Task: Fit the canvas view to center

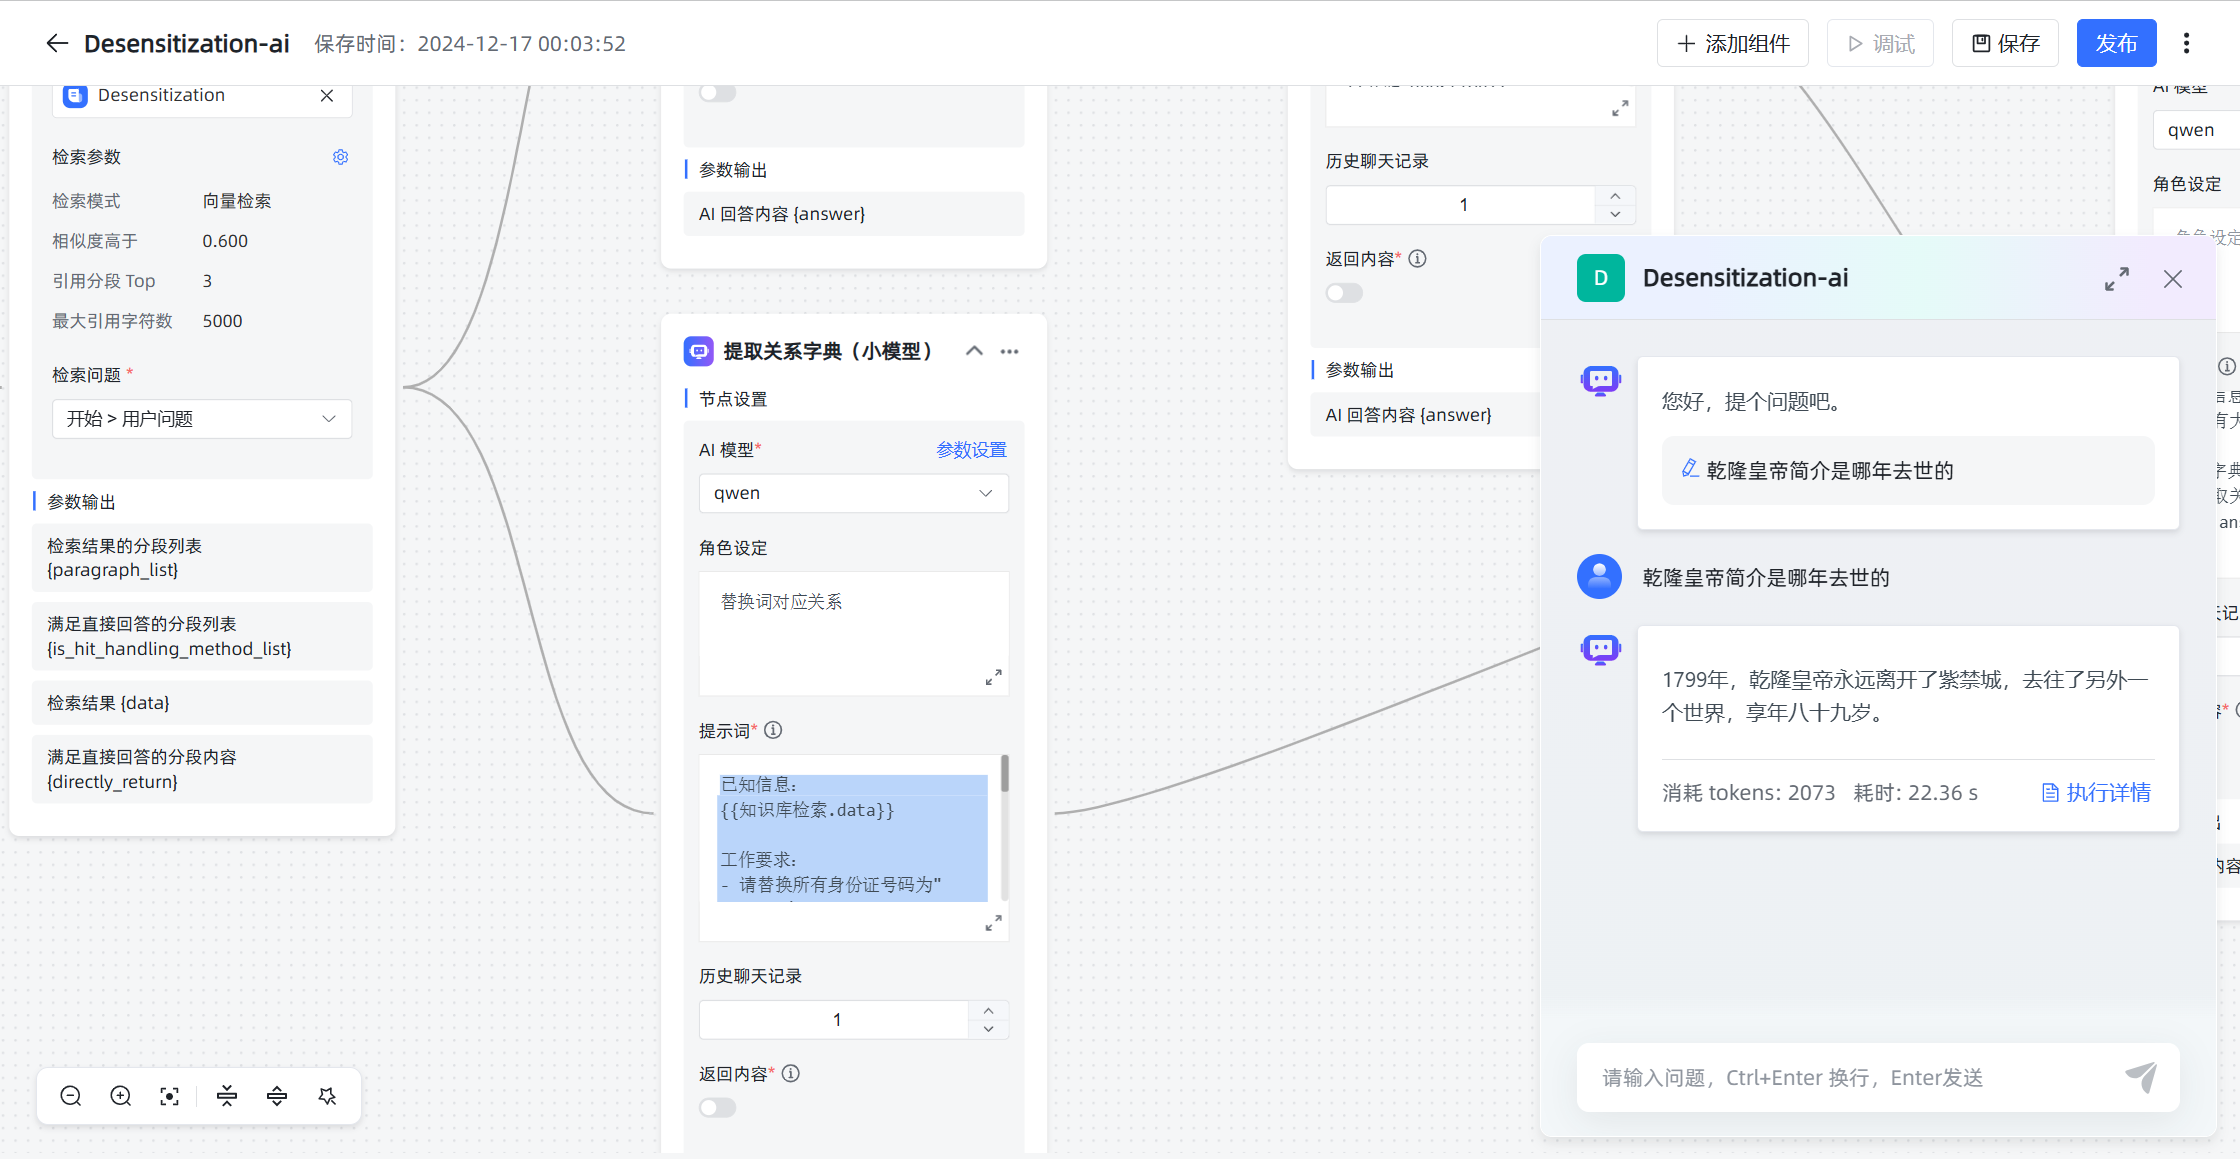Action: pos(169,1095)
